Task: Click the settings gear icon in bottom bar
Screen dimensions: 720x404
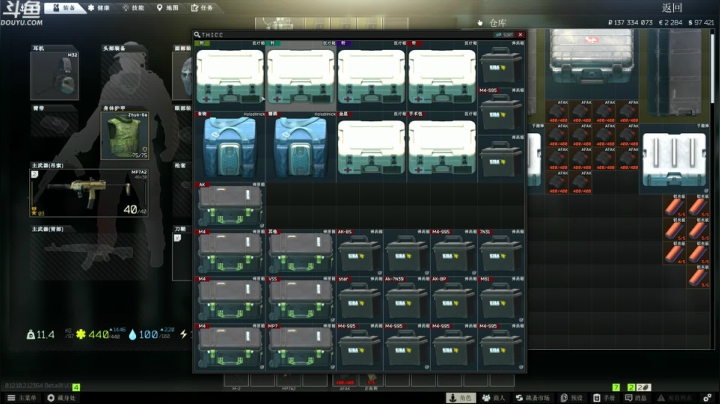Action: (x=708, y=398)
